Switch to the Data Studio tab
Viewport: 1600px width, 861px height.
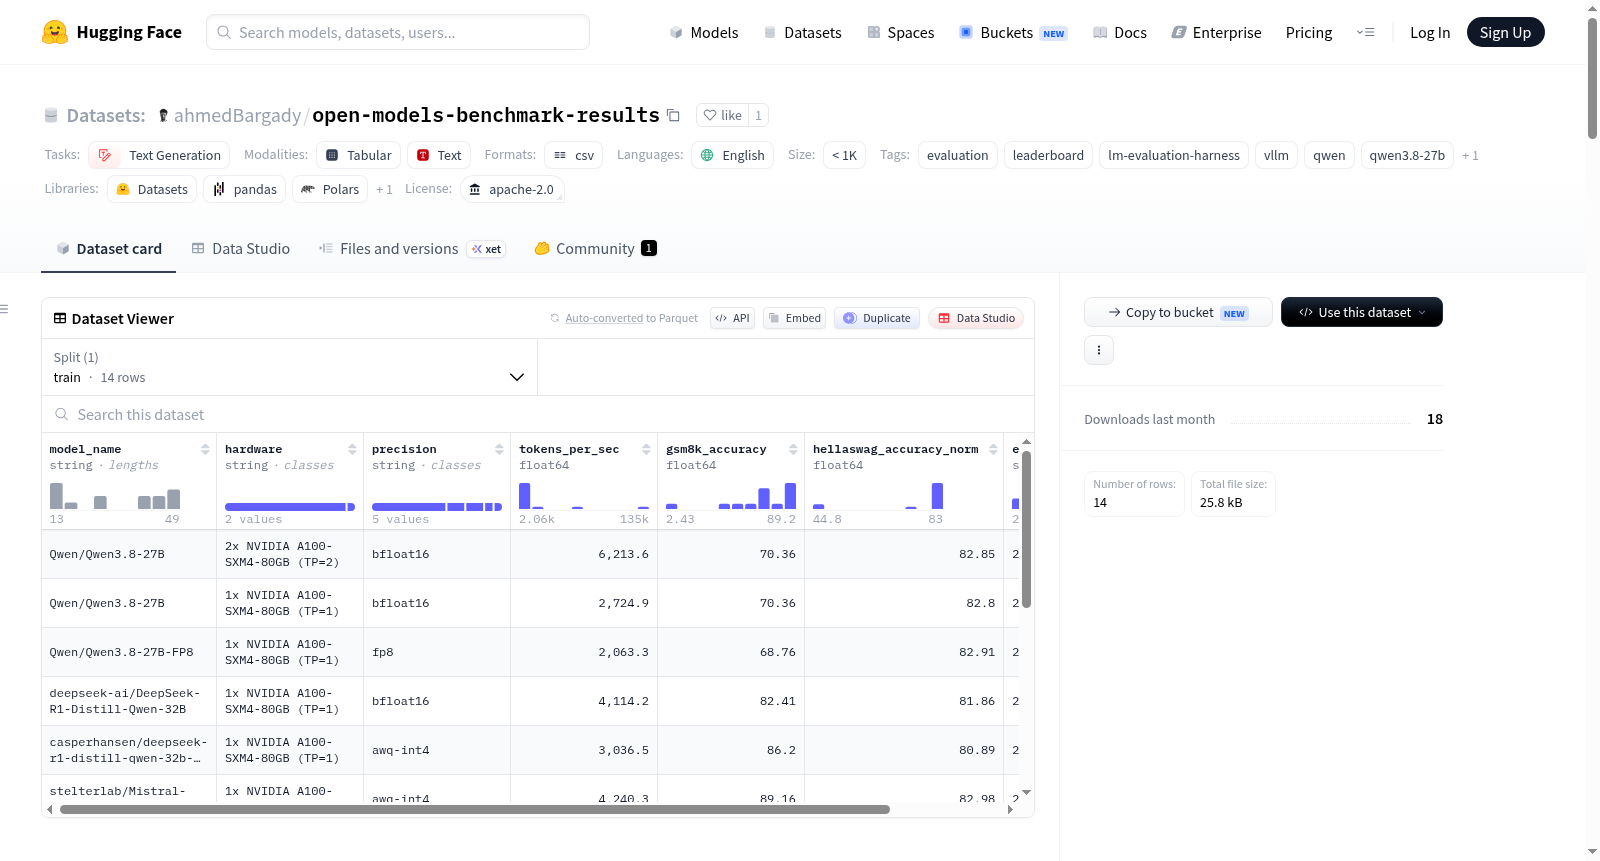point(241,248)
